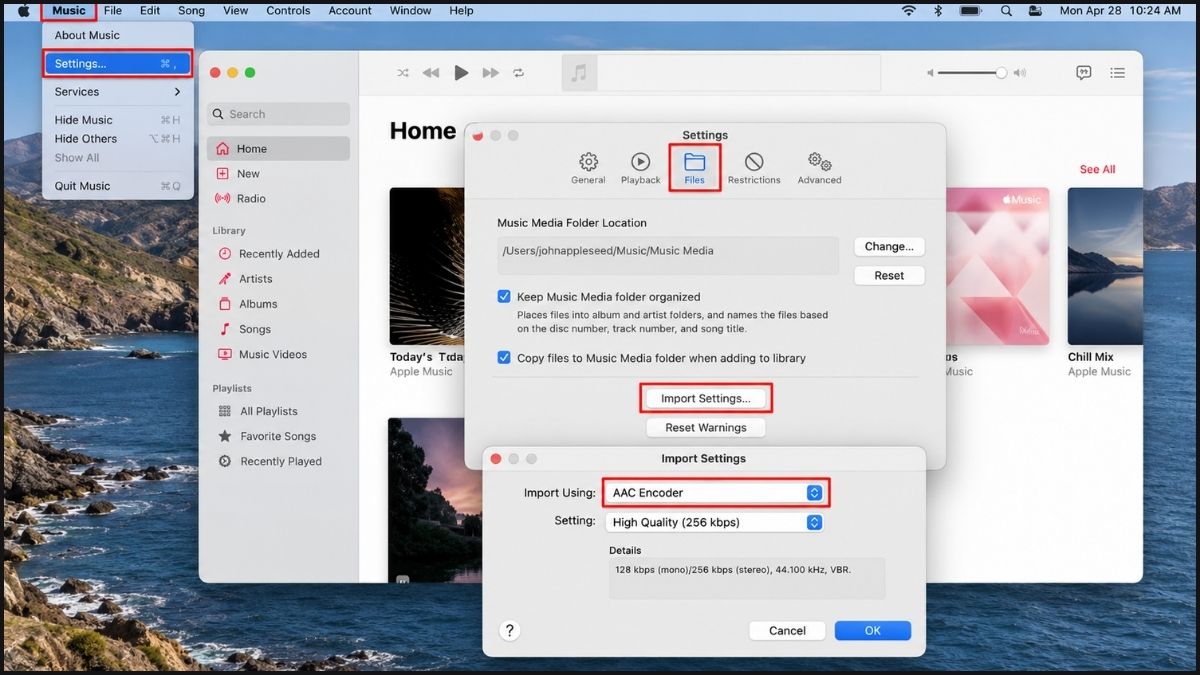Open the Favorite Songs playlist
The height and width of the screenshot is (675, 1200).
click(278, 436)
